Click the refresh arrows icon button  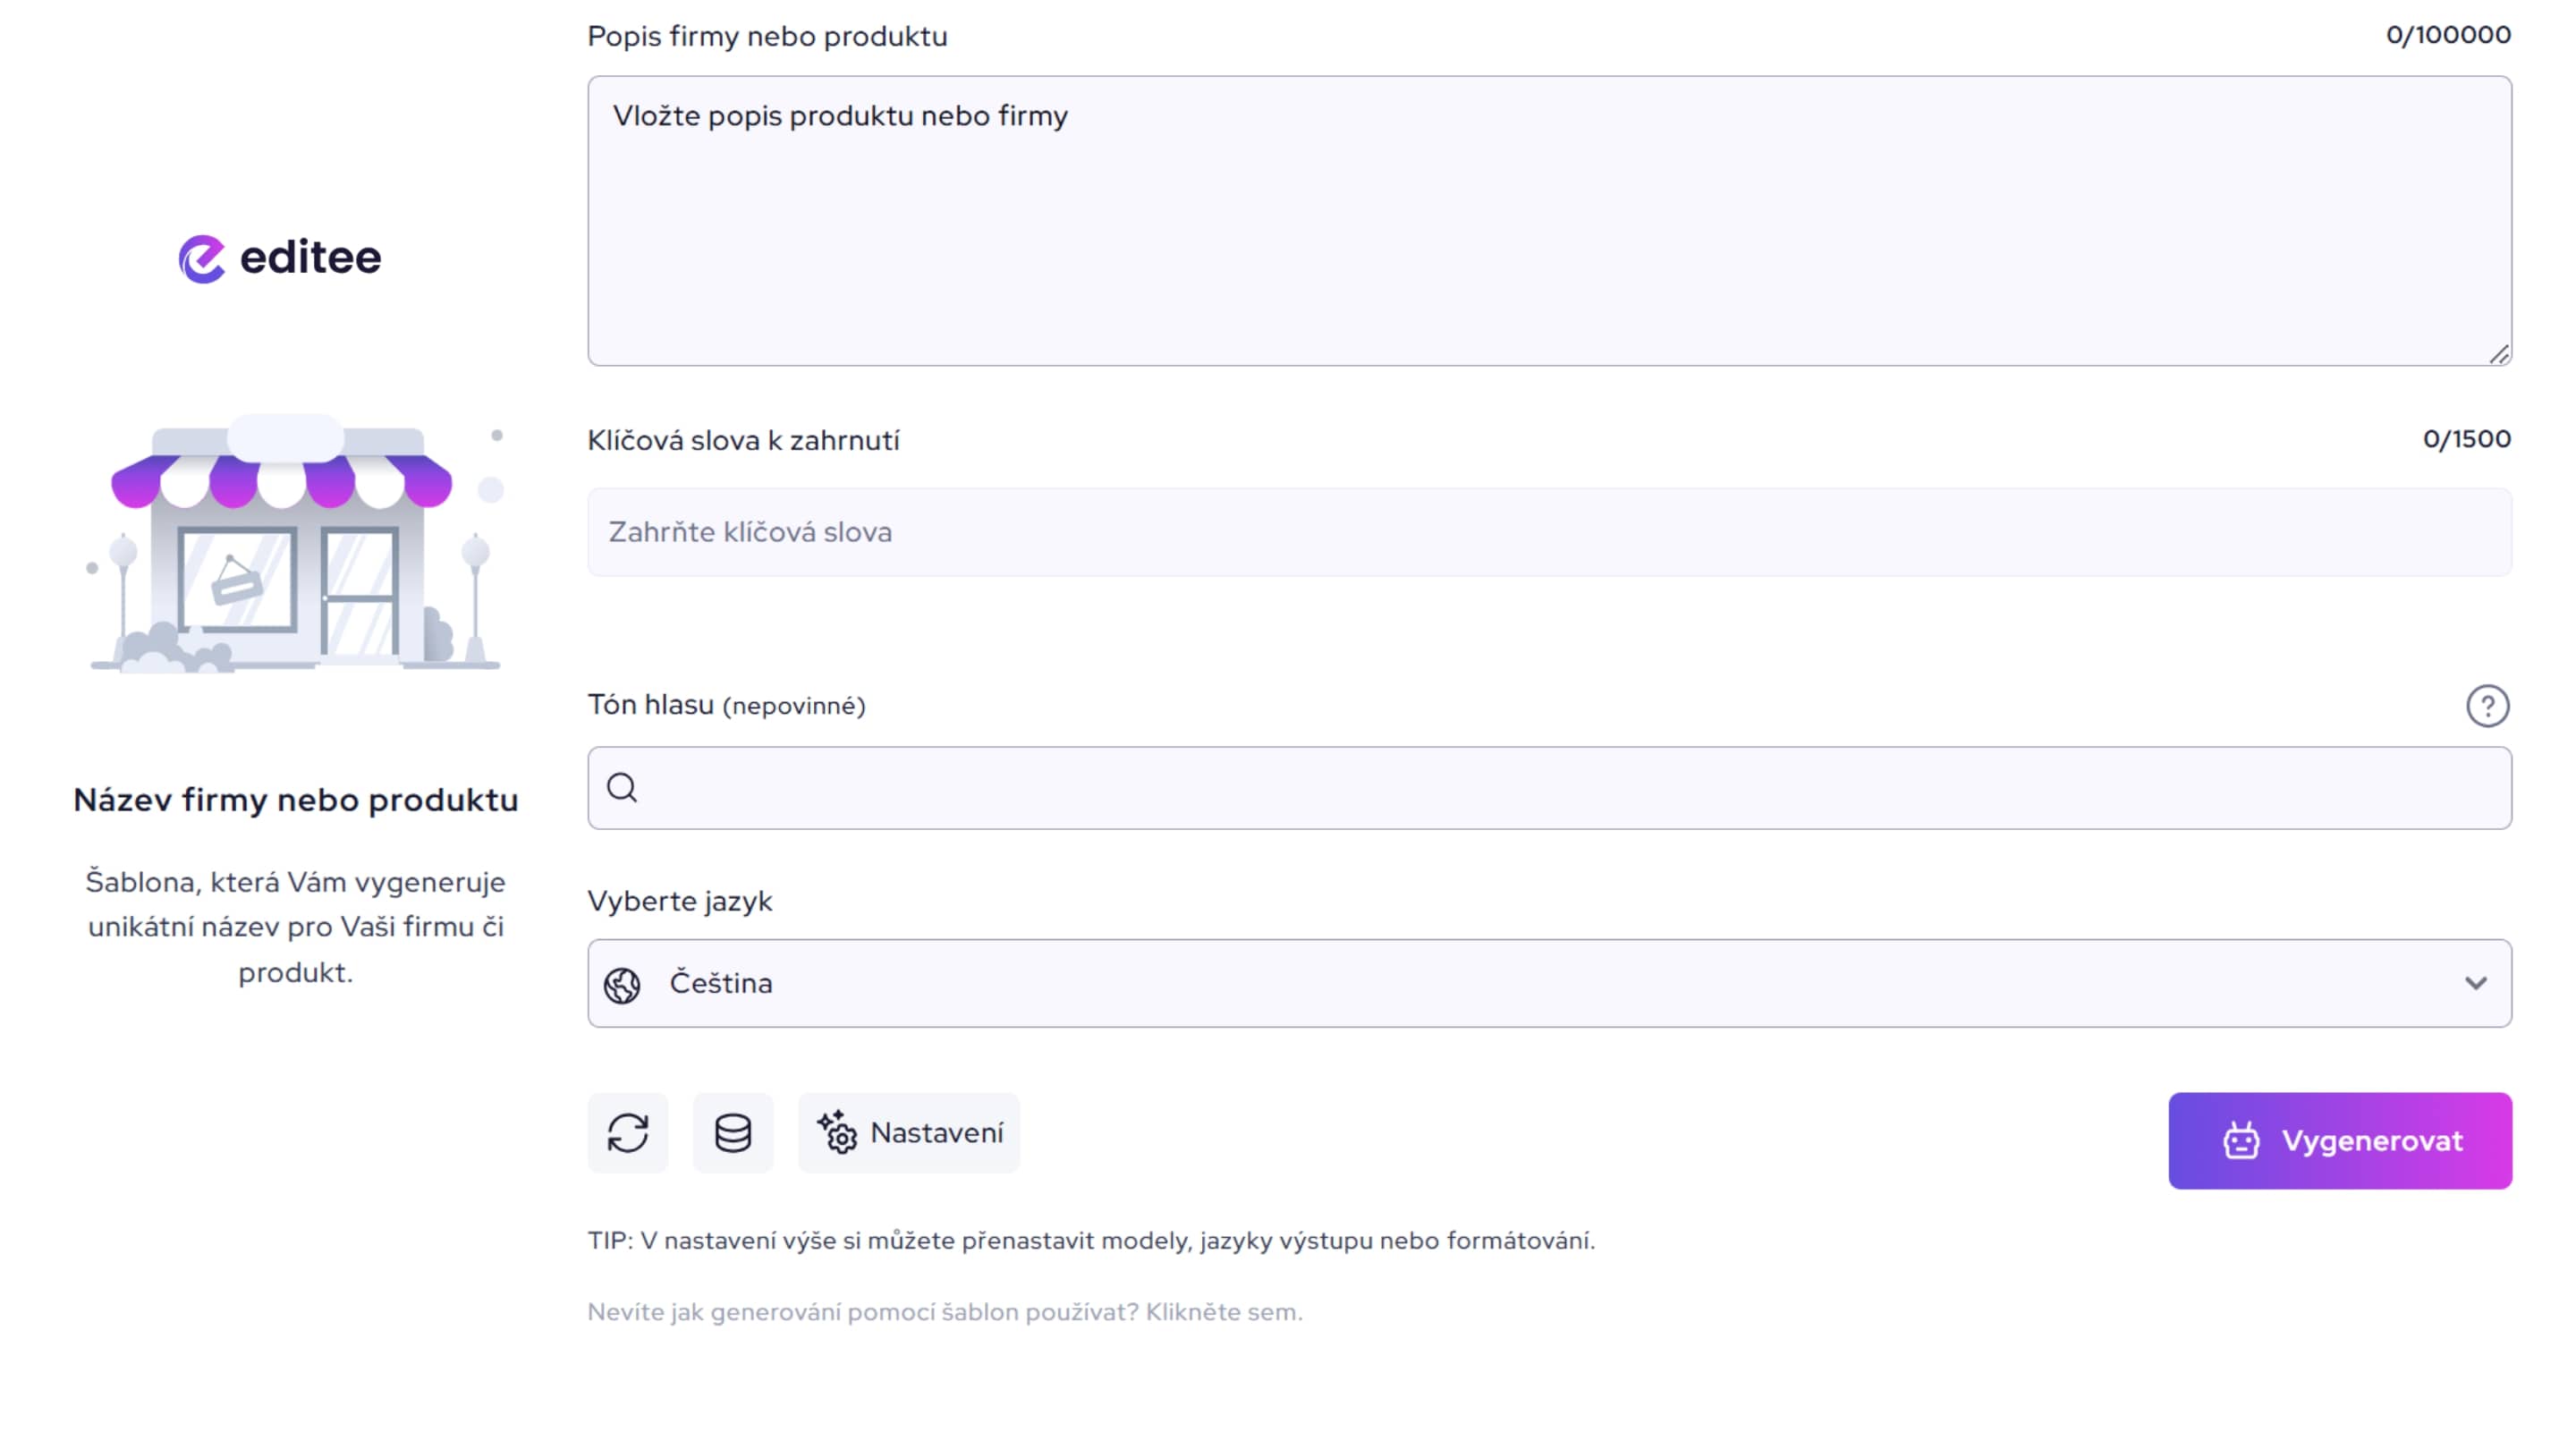point(628,1133)
